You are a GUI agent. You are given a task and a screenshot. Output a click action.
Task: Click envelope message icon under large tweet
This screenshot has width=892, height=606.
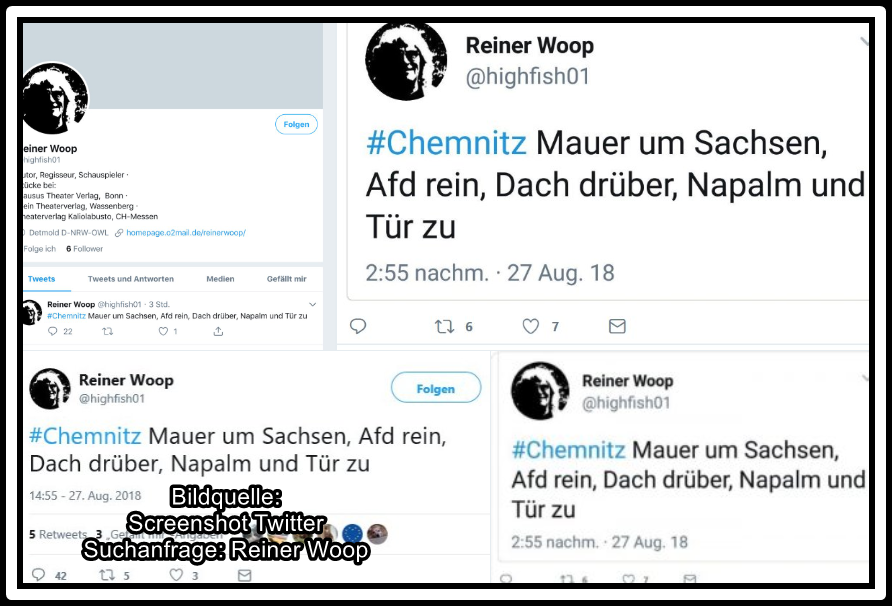(x=617, y=326)
